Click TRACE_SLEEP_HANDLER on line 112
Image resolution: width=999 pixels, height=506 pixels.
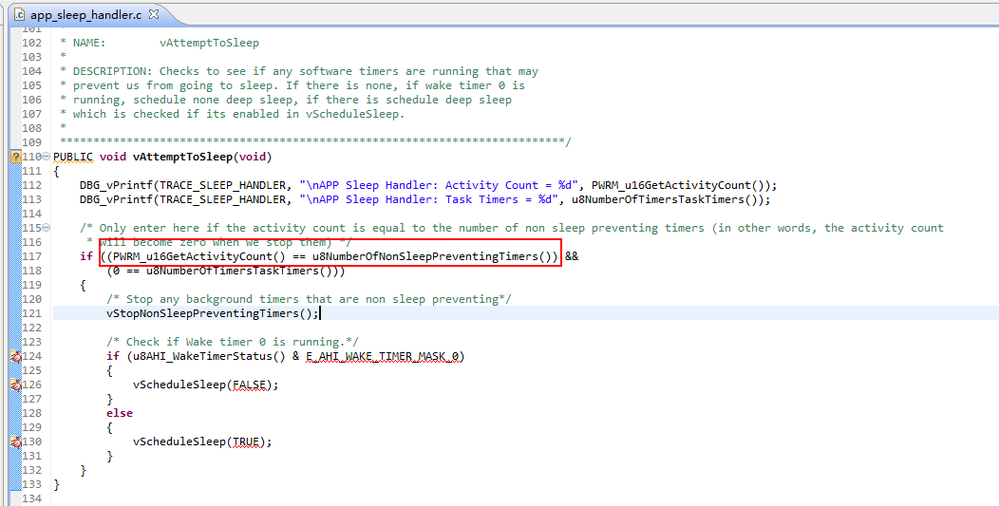click(222, 185)
